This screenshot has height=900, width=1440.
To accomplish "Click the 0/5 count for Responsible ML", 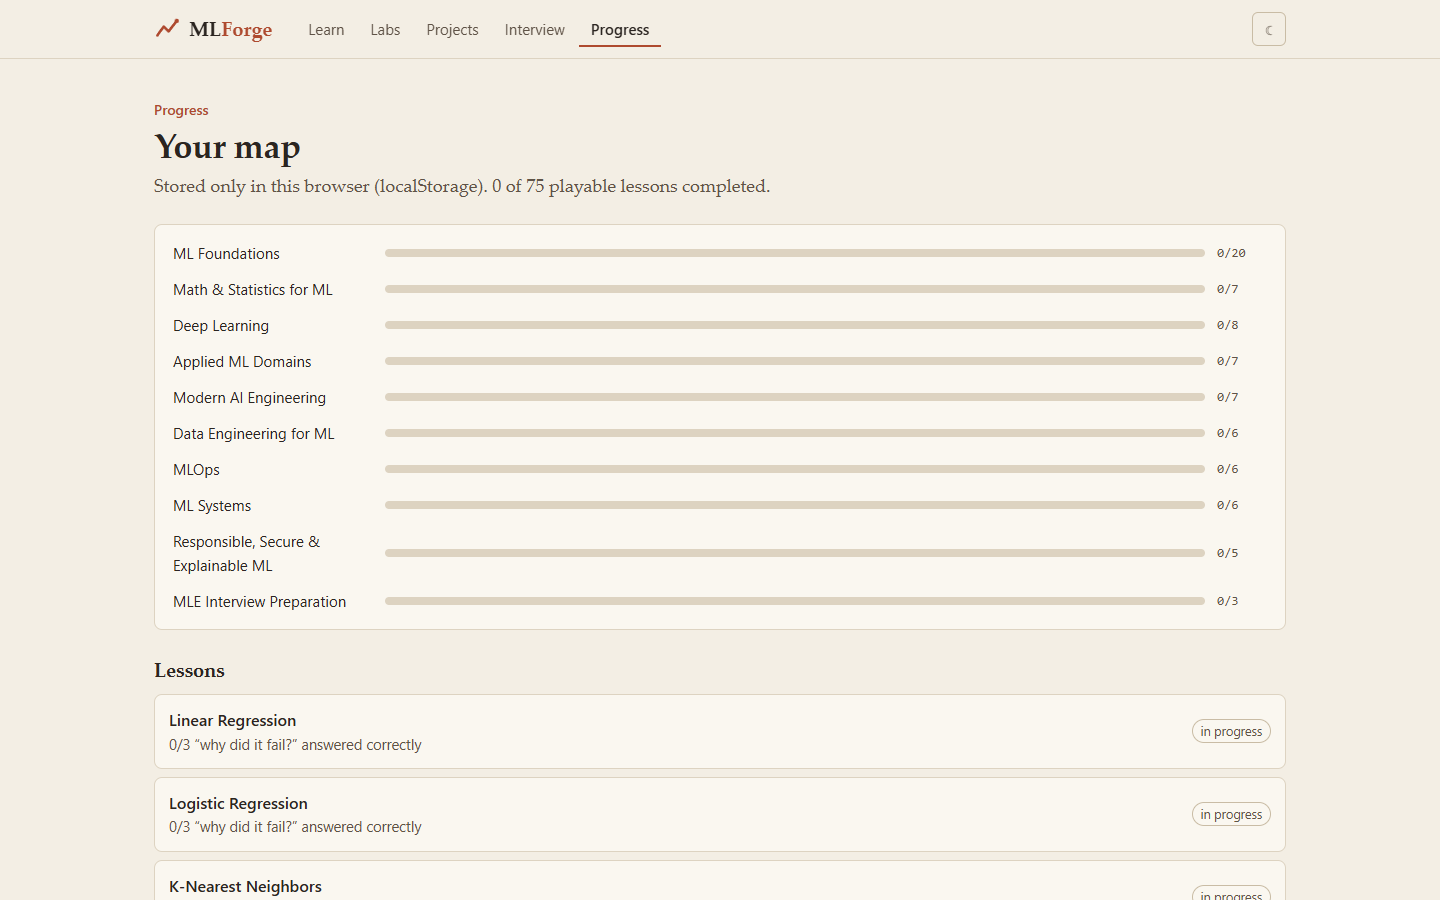I will point(1228,553).
